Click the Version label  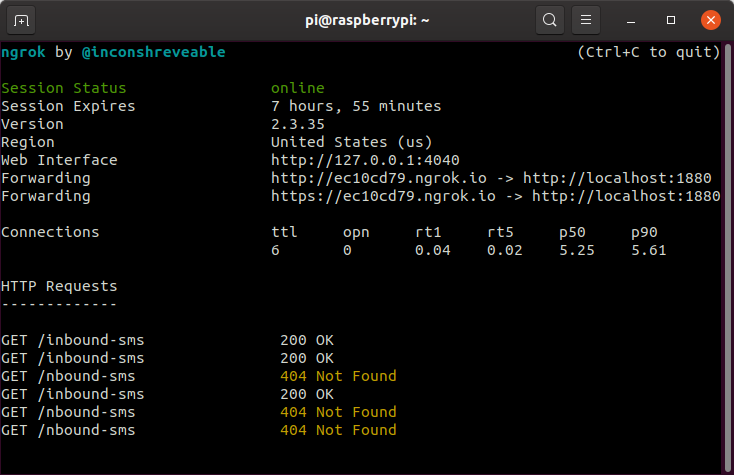click(32, 124)
